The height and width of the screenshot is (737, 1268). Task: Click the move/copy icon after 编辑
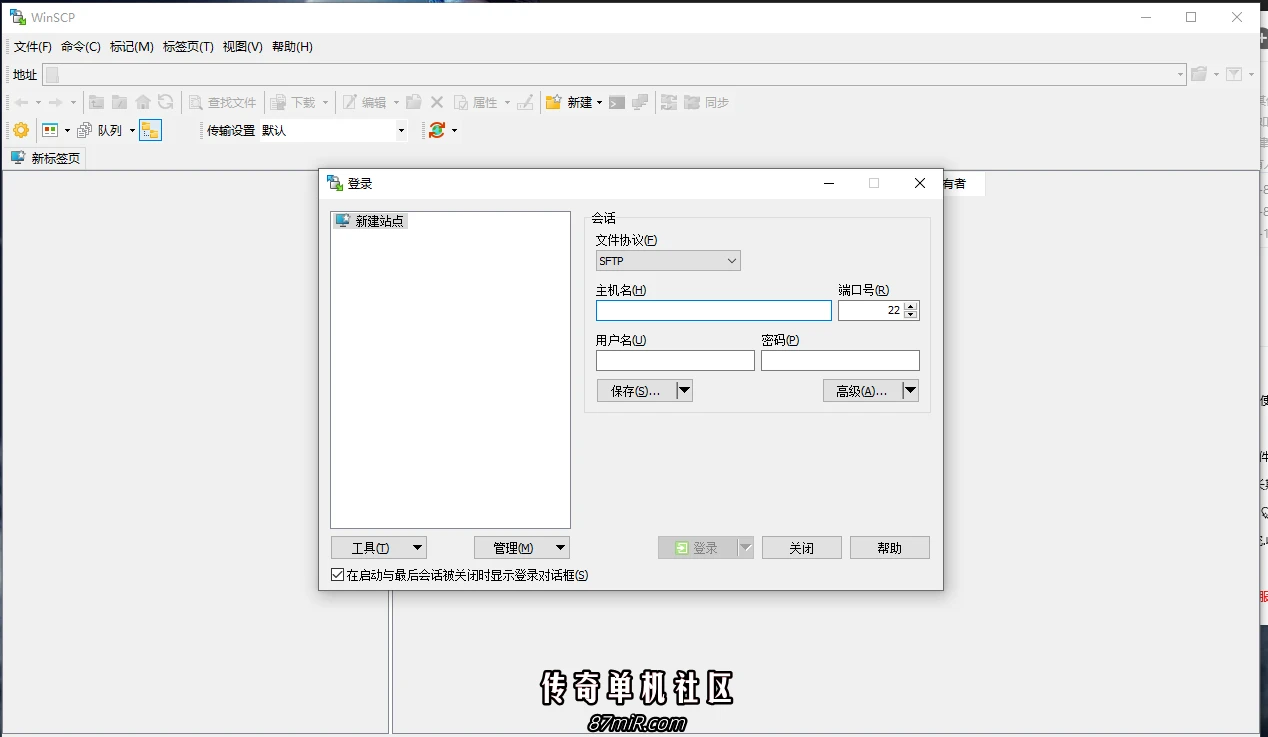pos(414,102)
